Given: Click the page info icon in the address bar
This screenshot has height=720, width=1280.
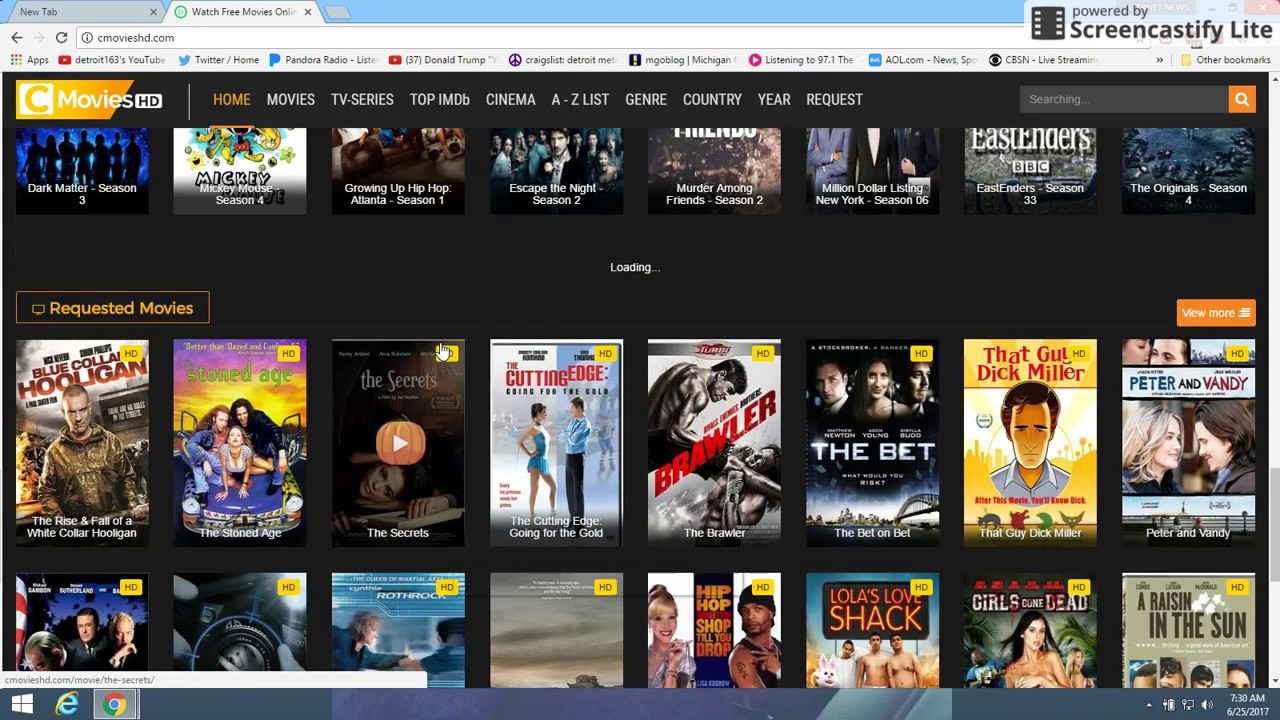Looking at the screenshot, I should click(87, 37).
